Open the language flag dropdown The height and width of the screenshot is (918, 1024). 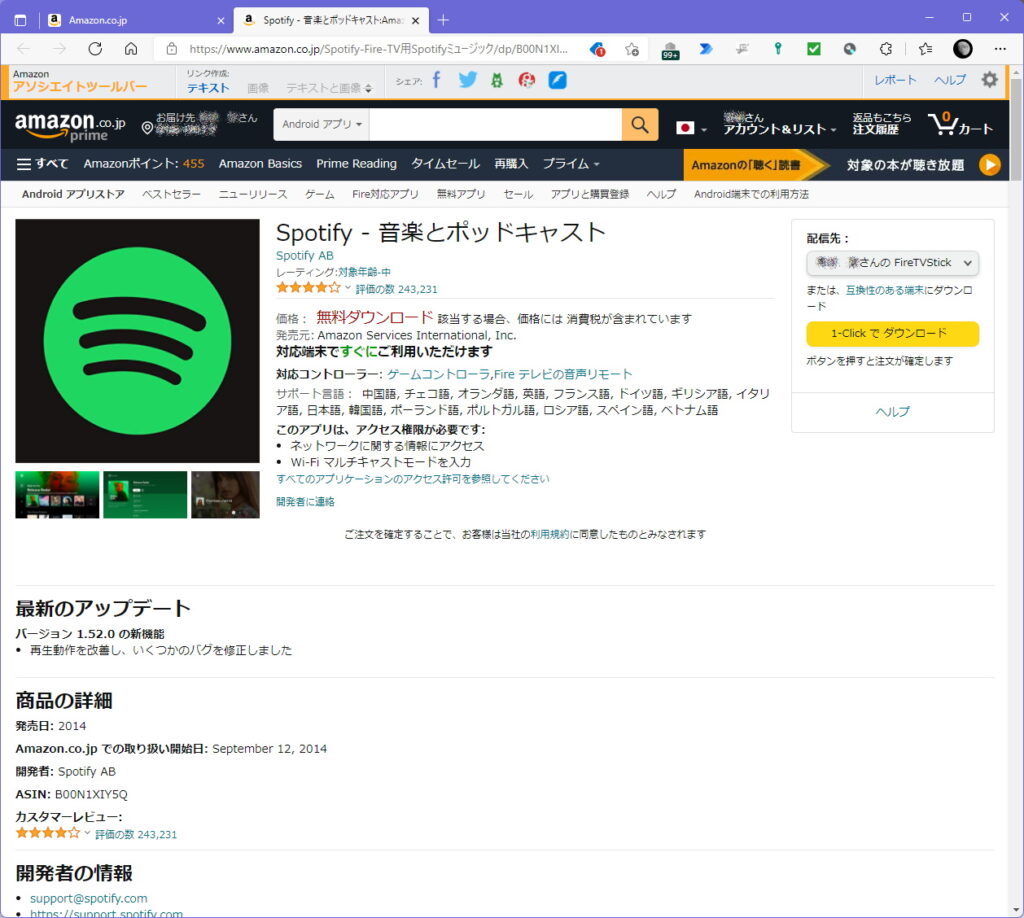click(x=691, y=127)
